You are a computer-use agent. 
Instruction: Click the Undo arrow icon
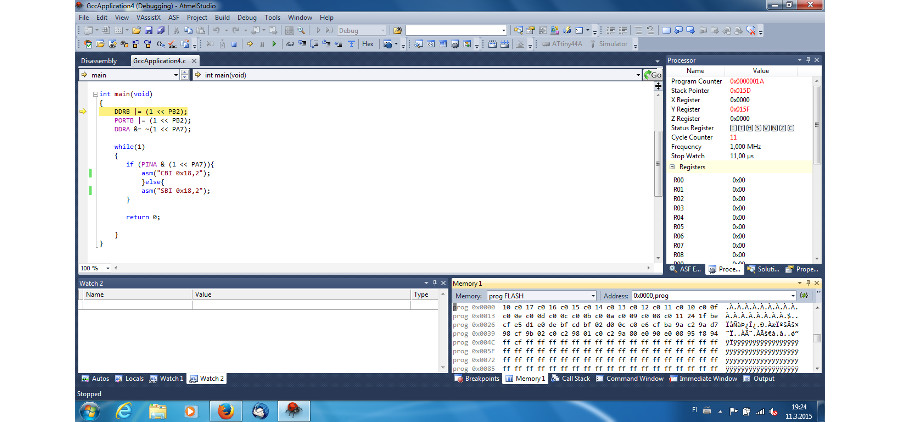(216, 30)
